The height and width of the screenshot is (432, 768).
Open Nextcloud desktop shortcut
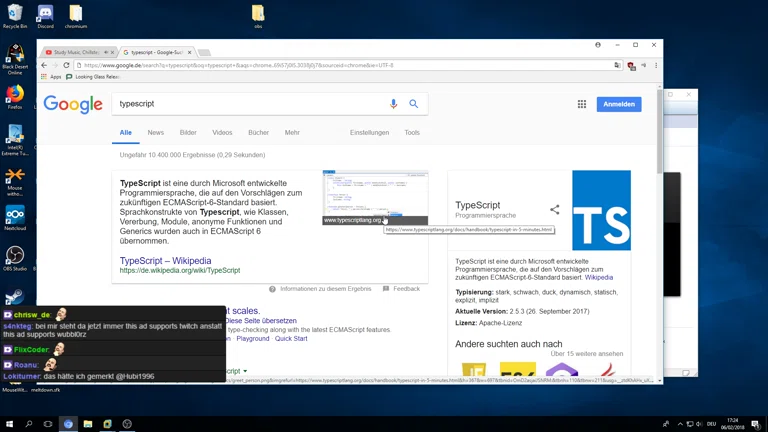pos(15,218)
